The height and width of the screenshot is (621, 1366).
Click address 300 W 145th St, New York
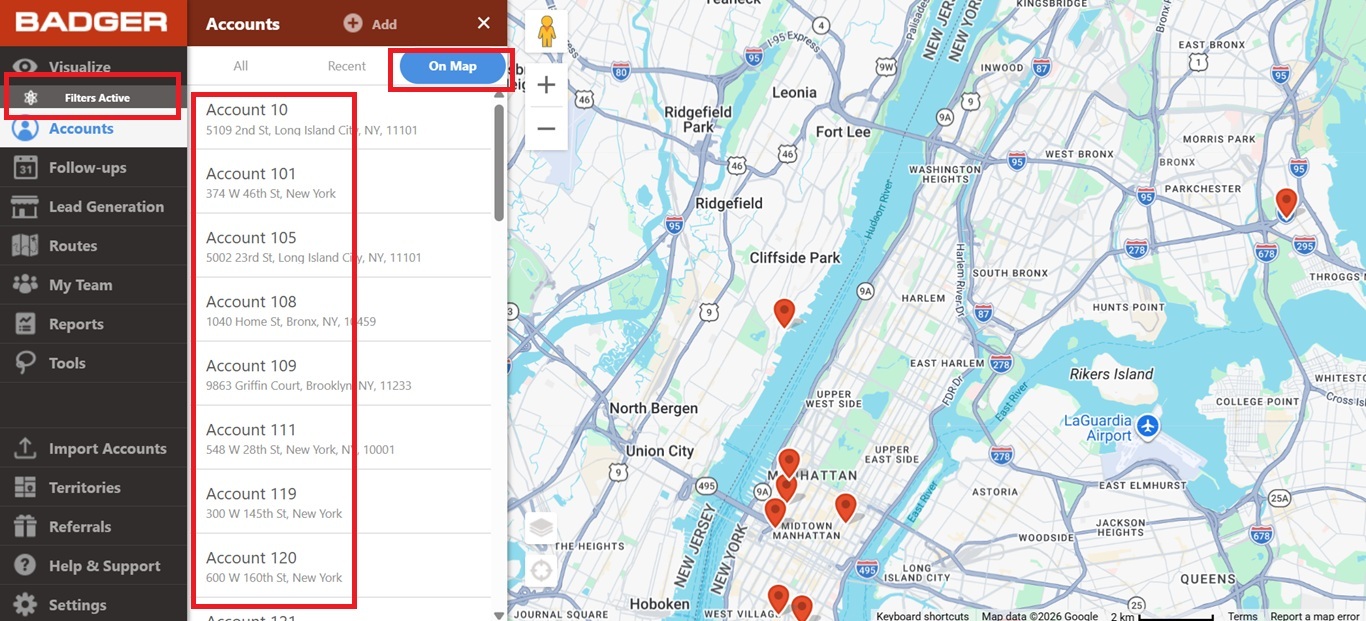click(x=274, y=514)
